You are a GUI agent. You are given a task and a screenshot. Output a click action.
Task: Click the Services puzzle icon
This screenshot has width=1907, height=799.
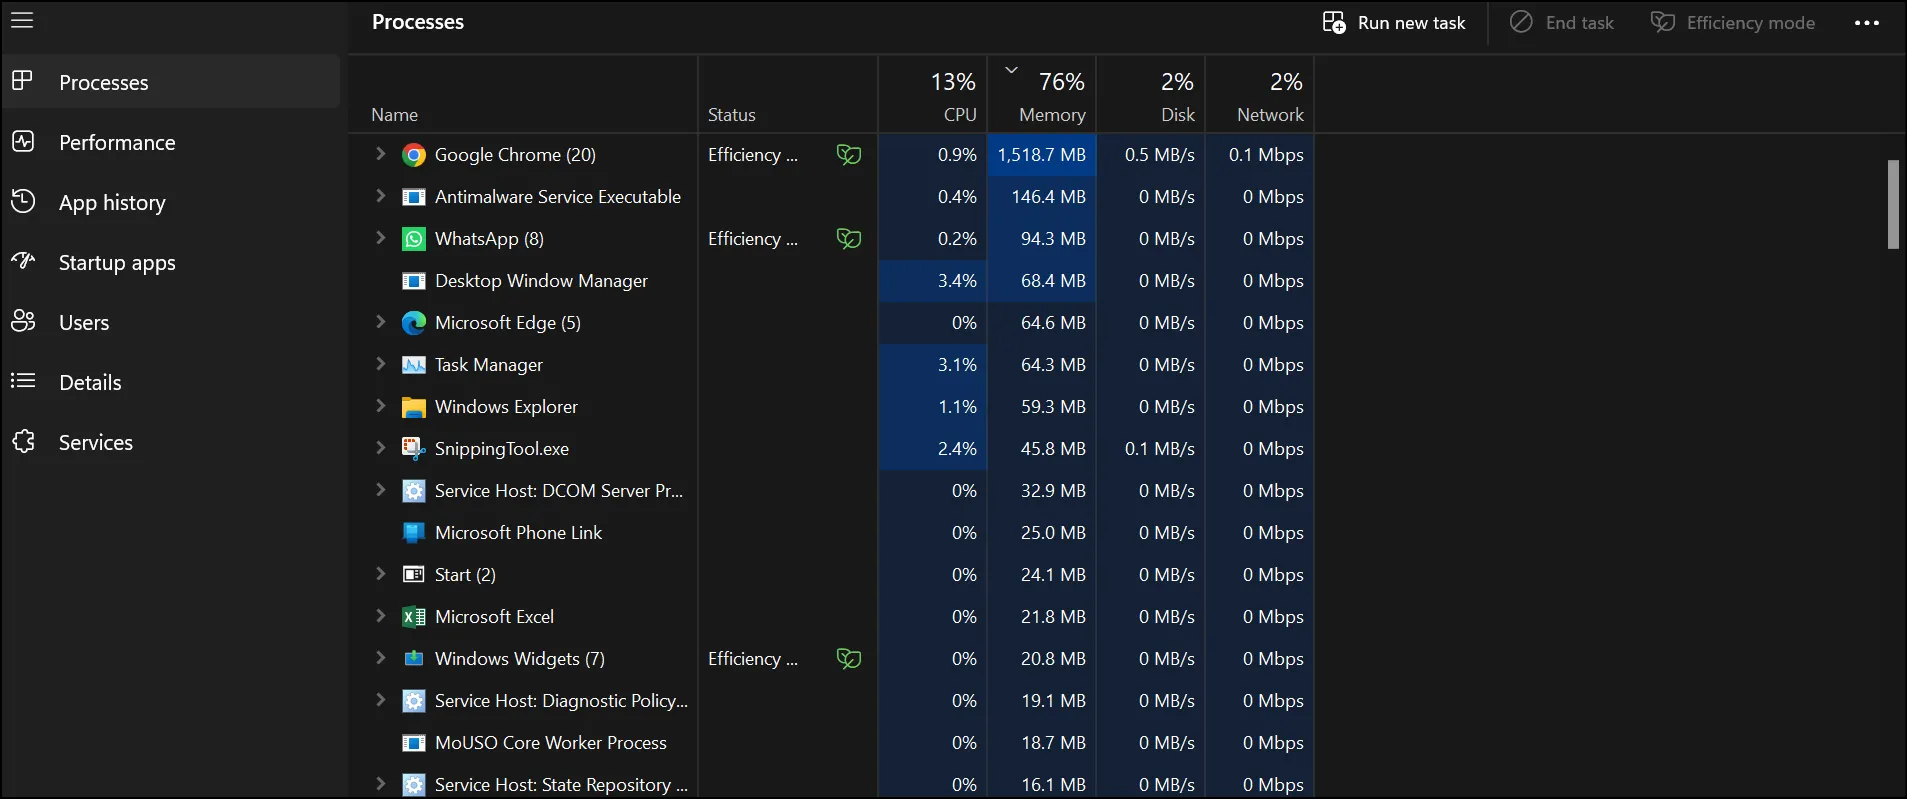pos(23,441)
